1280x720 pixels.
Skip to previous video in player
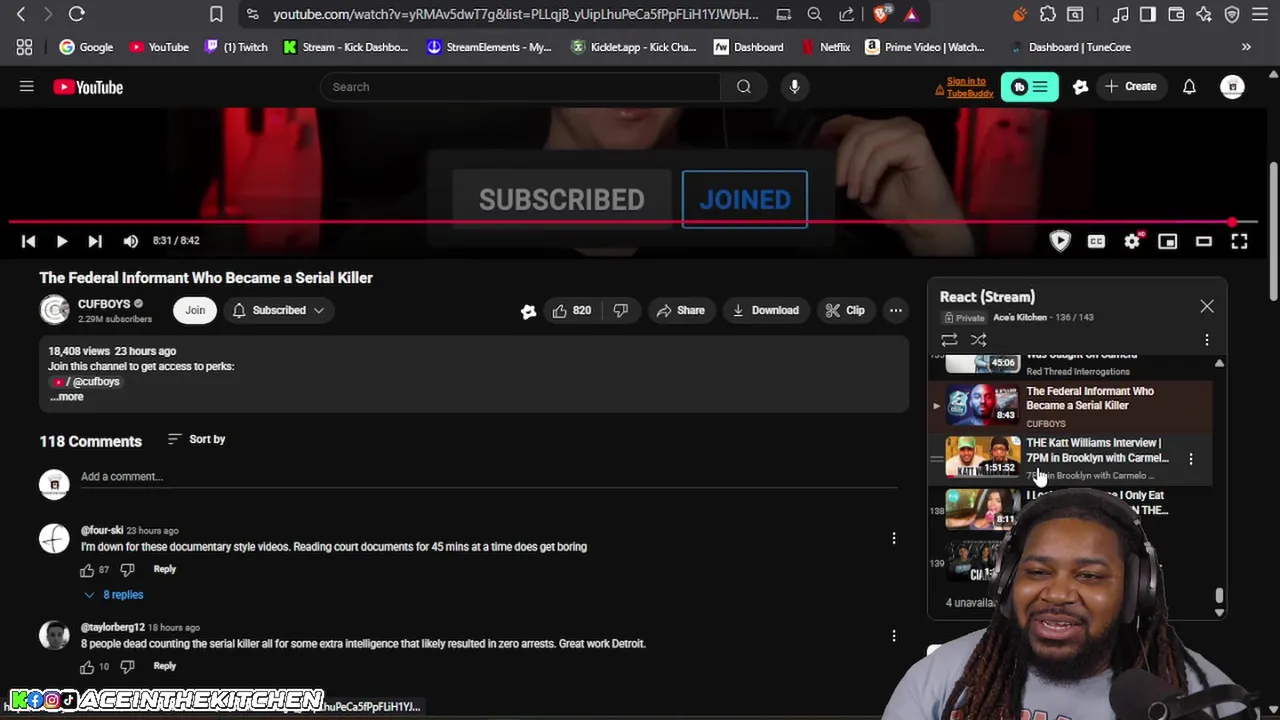[x=28, y=241]
